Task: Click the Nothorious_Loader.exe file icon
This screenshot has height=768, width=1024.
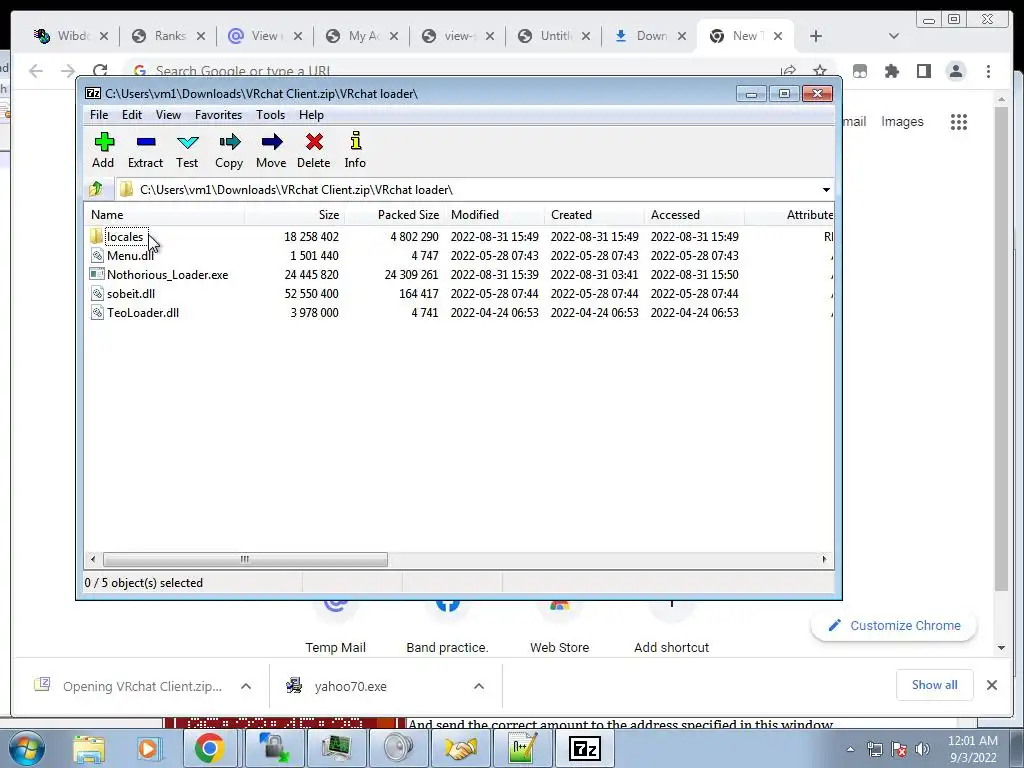Action: (97, 274)
